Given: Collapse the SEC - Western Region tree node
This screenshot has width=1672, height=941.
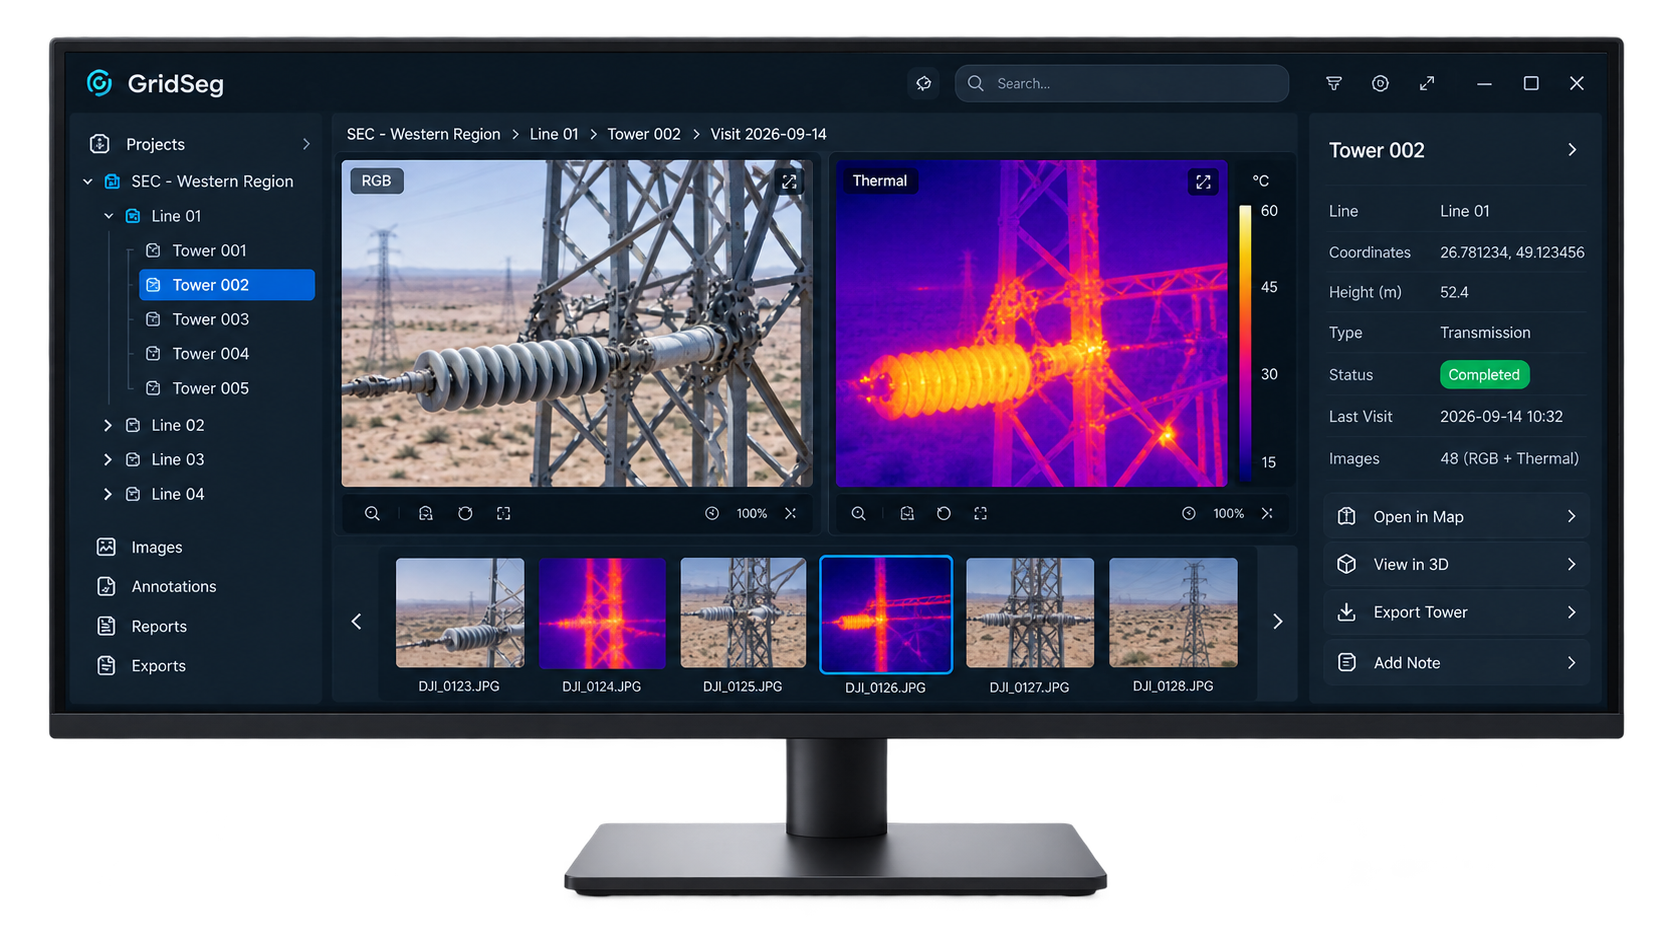Looking at the screenshot, I should click(x=88, y=181).
